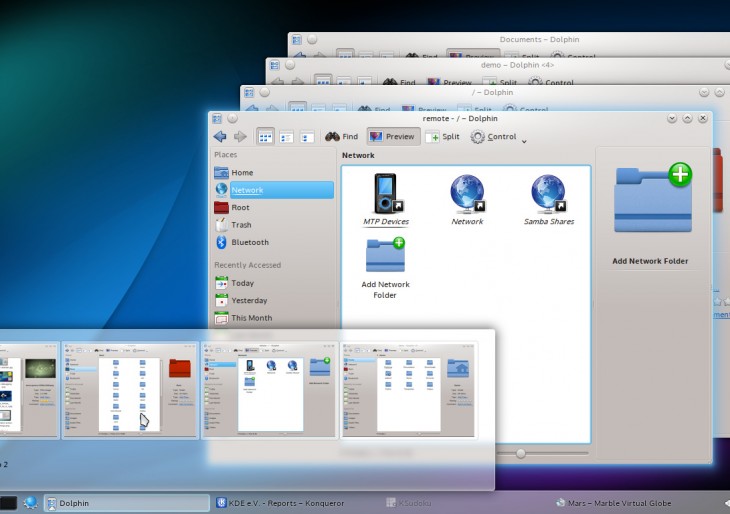The height and width of the screenshot is (514, 730).
Task: Toggle Split view
Action: (442, 137)
